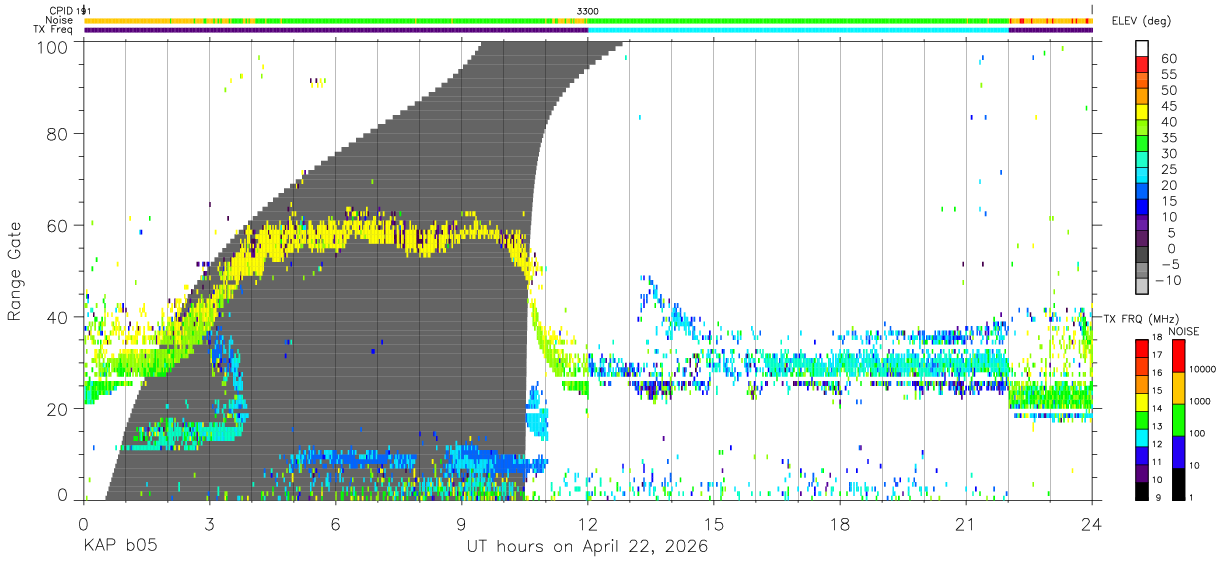
Task: Click the 9 label on TX FRQ scale
Action: 1158,497
